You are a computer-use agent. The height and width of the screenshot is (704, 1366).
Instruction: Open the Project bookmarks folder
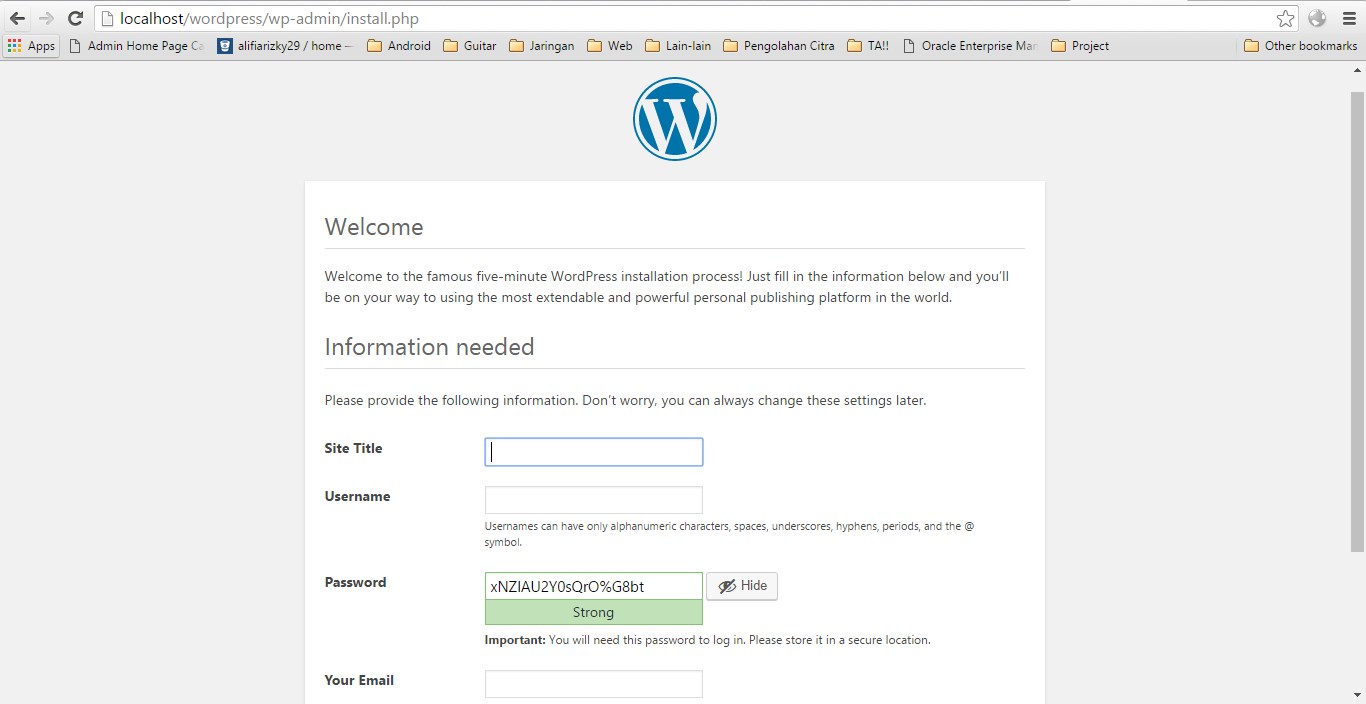1080,46
